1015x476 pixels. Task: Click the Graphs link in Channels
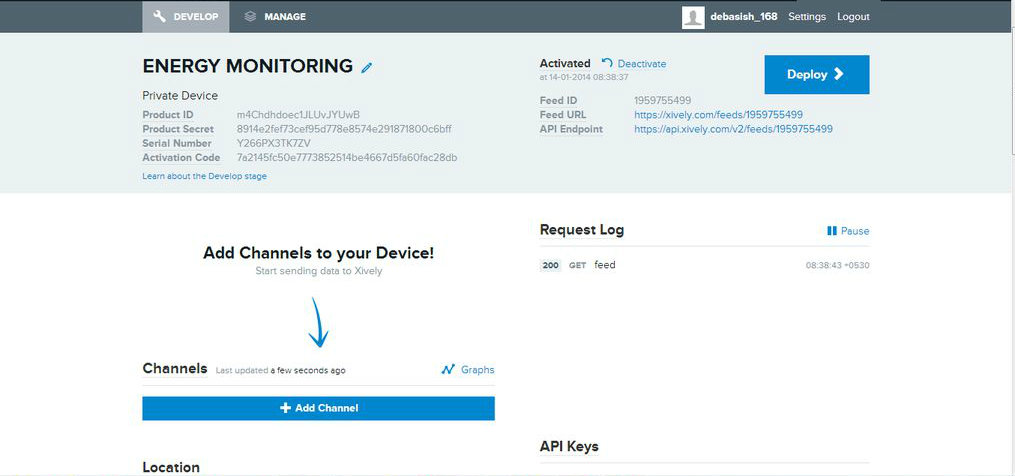pos(477,370)
